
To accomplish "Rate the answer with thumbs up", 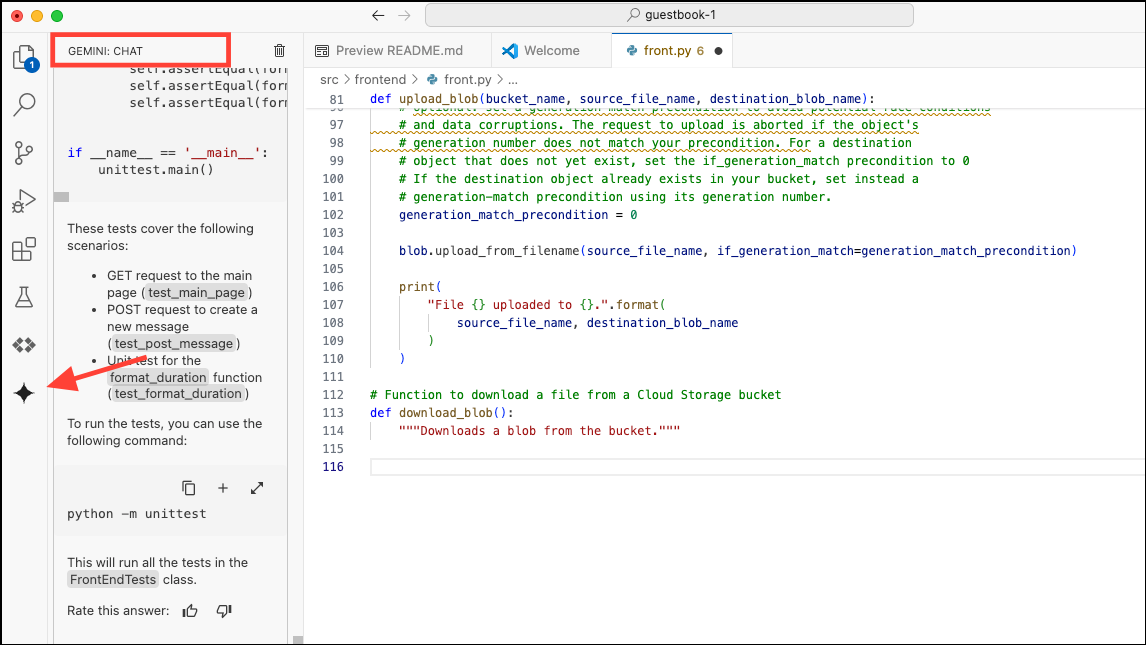I will [190, 611].
